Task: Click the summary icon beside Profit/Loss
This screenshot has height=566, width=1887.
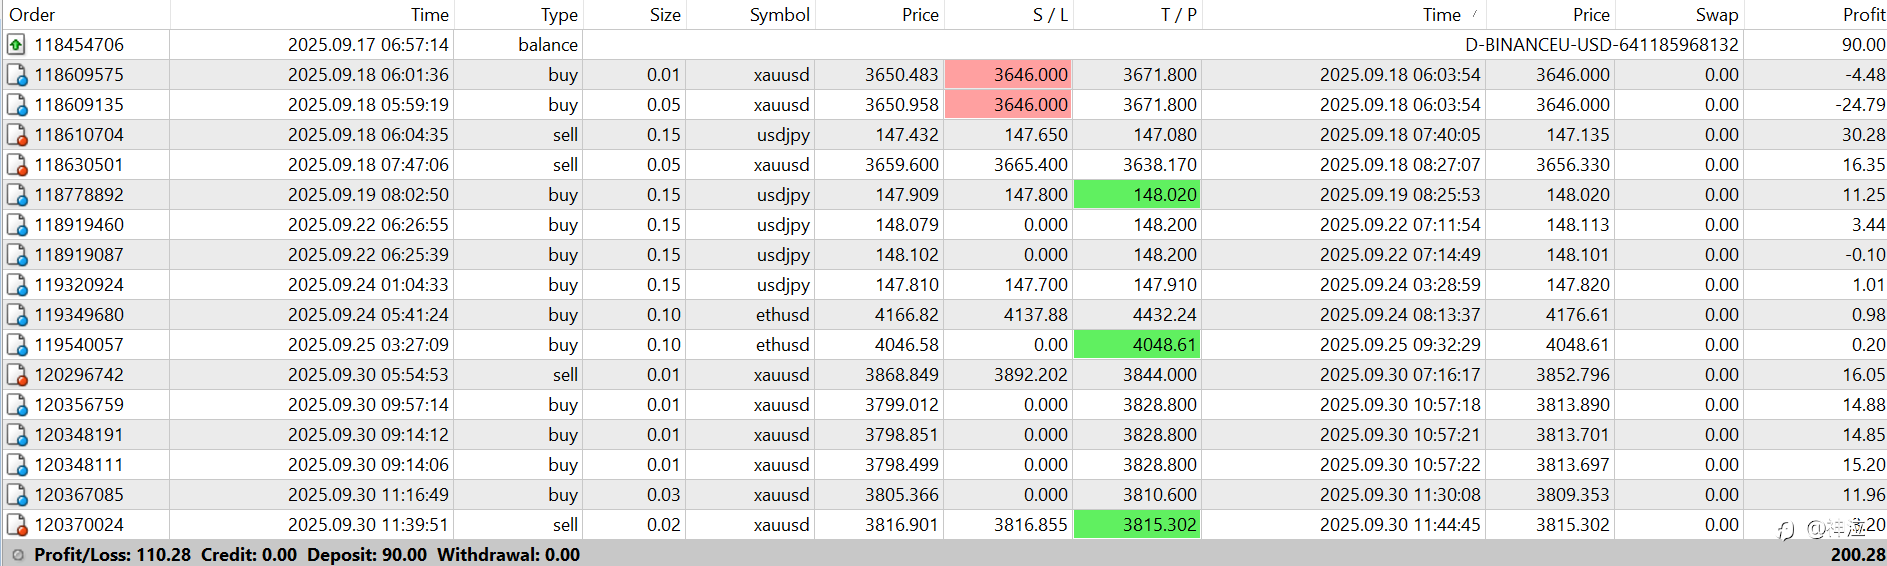Action: 17,555
